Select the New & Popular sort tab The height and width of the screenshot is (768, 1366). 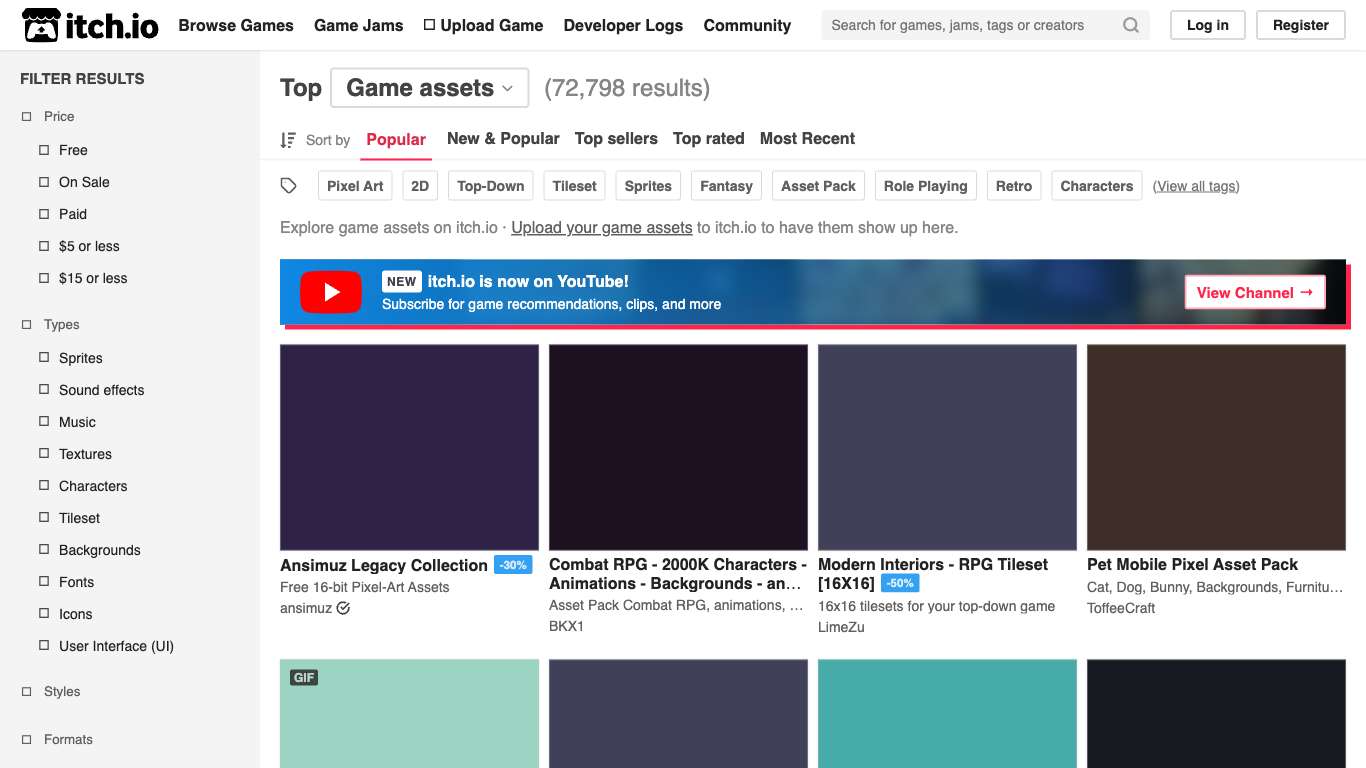pos(503,138)
